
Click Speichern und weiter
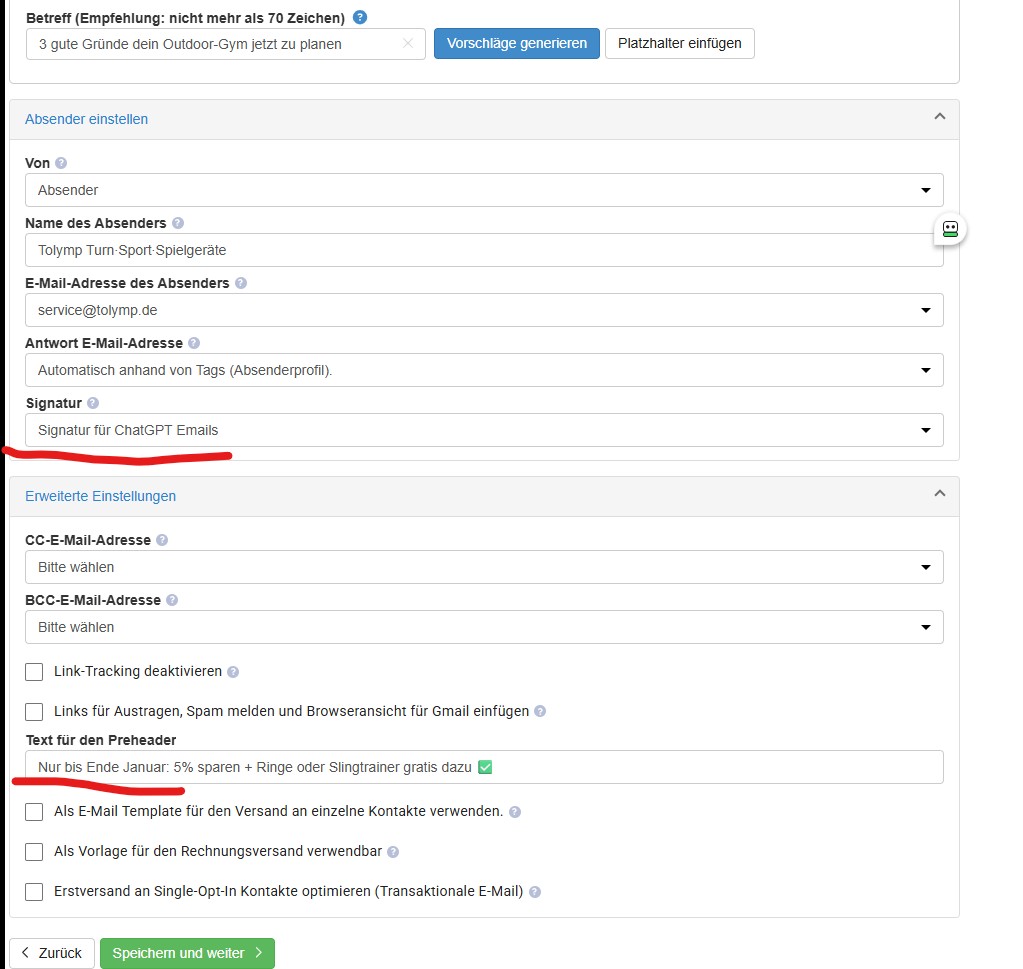click(x=187, y=953)
